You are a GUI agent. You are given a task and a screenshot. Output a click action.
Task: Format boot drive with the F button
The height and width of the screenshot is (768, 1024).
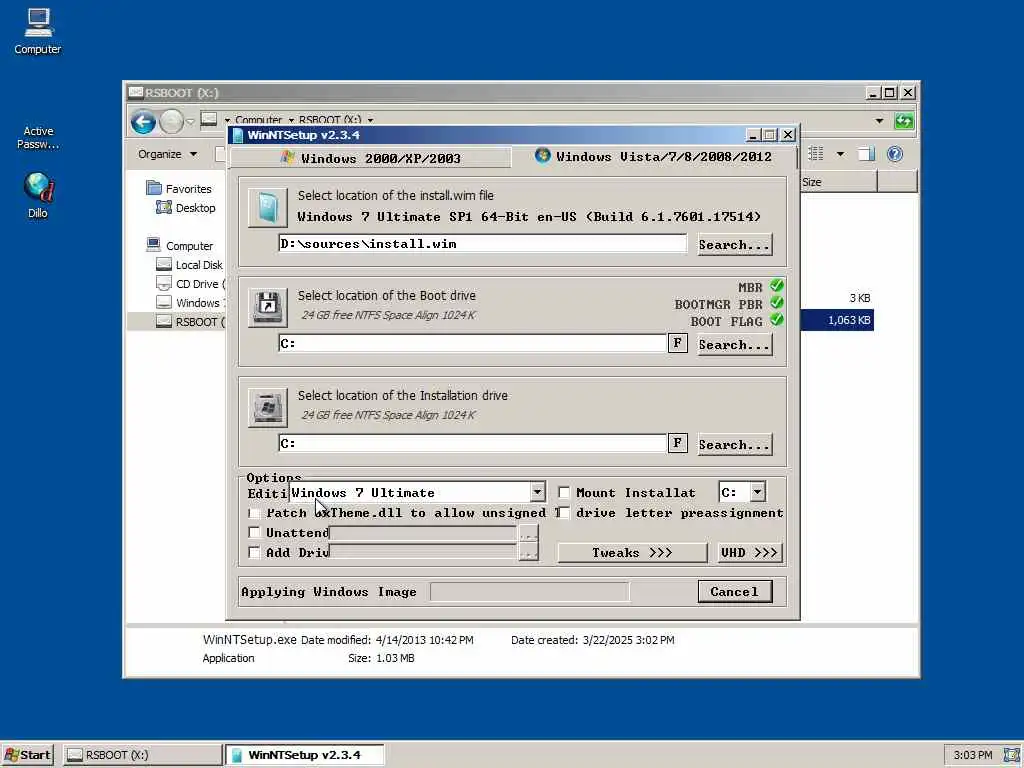(x=677, y=344)
